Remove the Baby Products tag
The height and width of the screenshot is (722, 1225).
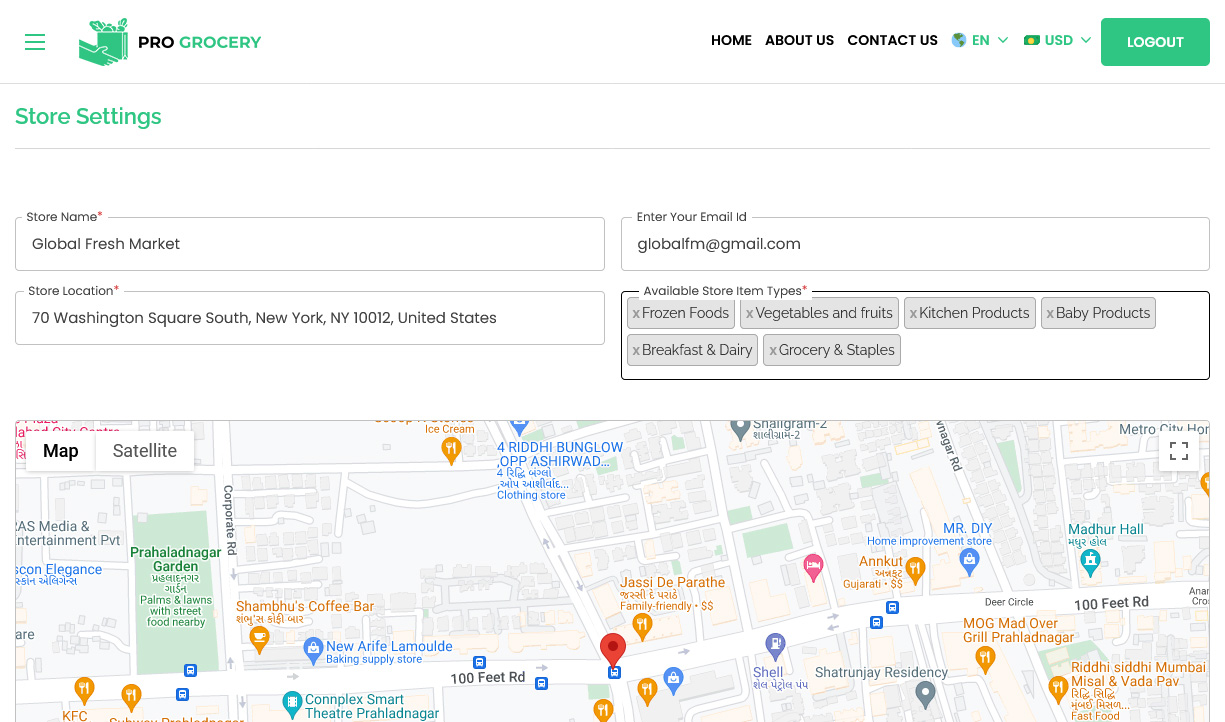(1050, 314)
